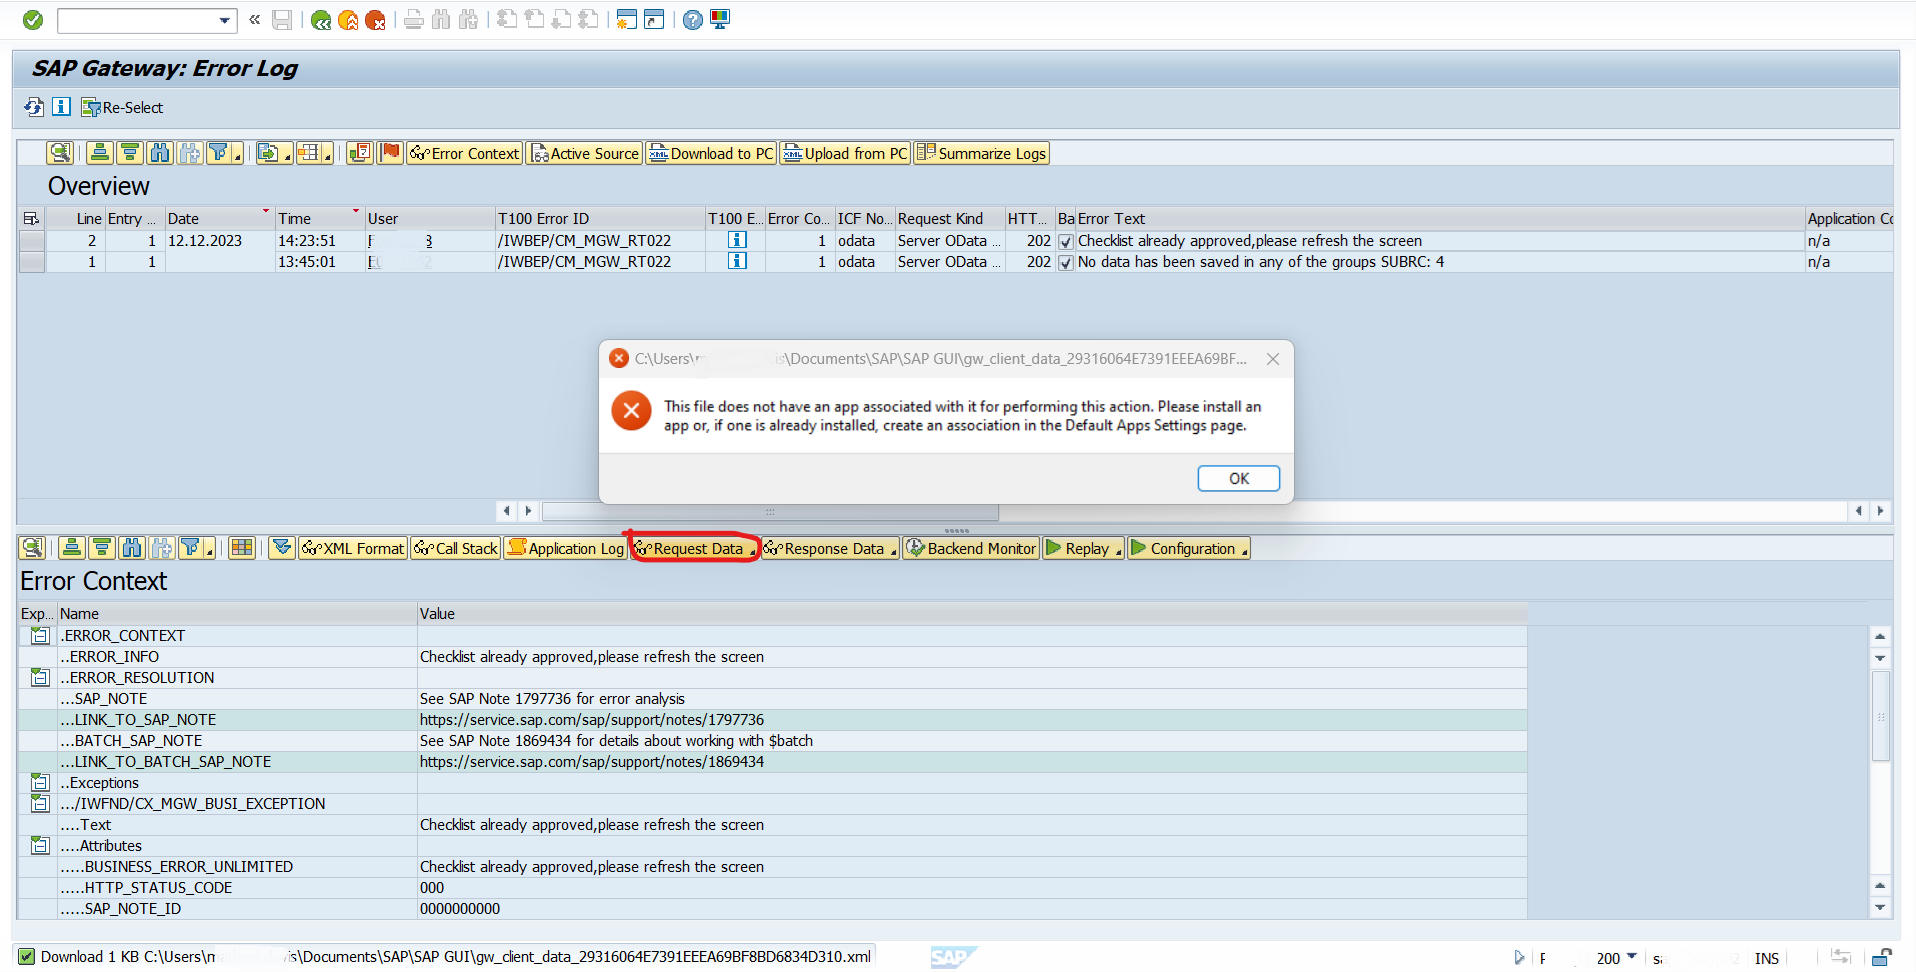Collapse the .ERROR_CONTEXT node
The image size is (1916, 972).
39,636
